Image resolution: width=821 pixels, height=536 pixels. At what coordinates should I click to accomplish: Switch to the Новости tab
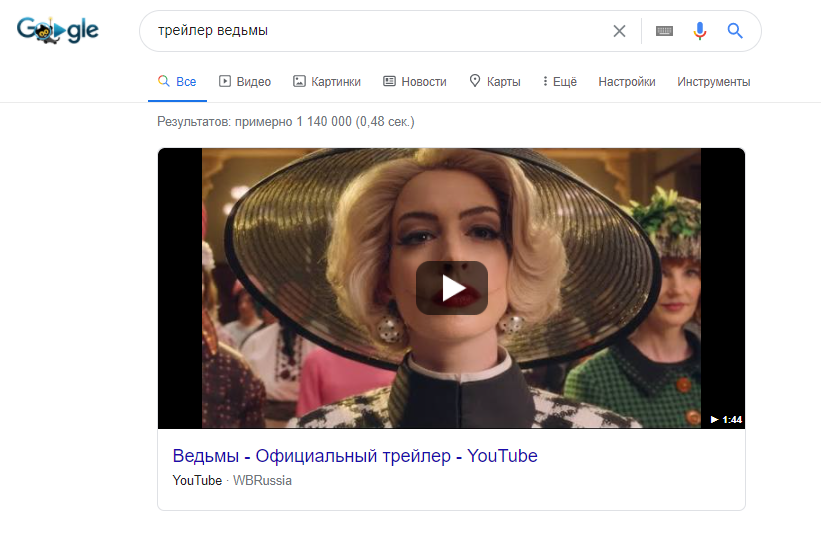(x=415, y=82)
